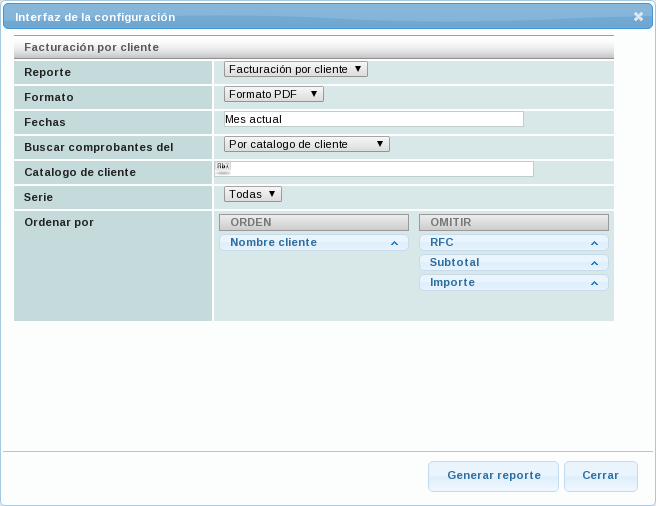Click the chevron arrow on the Importe row

[594, 283]
